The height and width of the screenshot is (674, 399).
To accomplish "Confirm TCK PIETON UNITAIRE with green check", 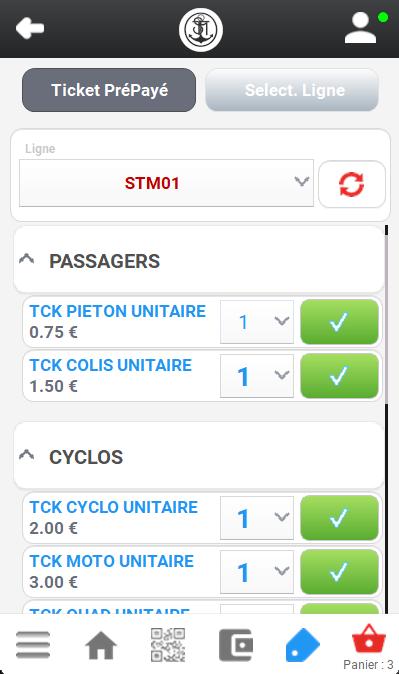I will (x=339, y=322).
